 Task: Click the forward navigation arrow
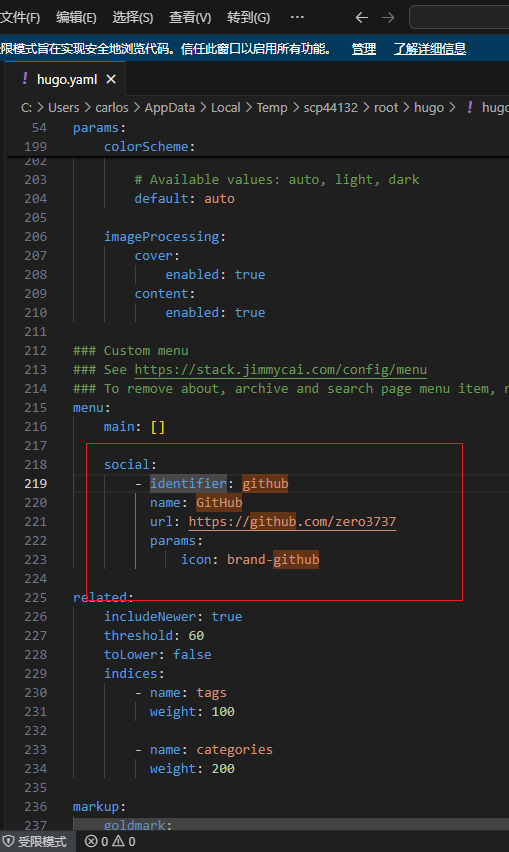[388, 18]
